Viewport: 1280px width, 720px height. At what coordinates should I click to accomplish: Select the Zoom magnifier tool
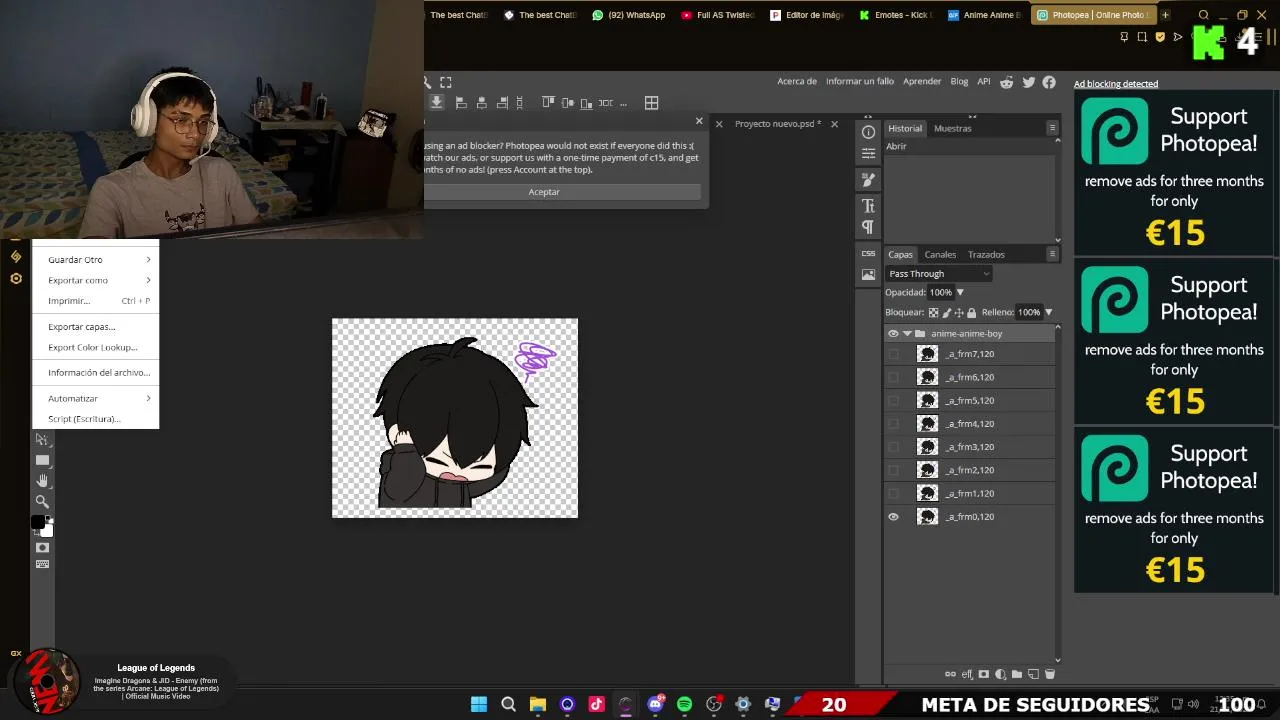tap(42, 501)
